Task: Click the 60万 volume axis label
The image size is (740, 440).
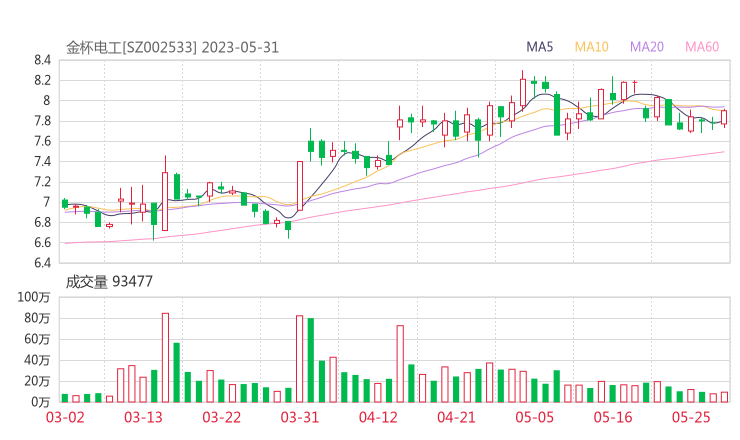Action: [x=37, y=339]
